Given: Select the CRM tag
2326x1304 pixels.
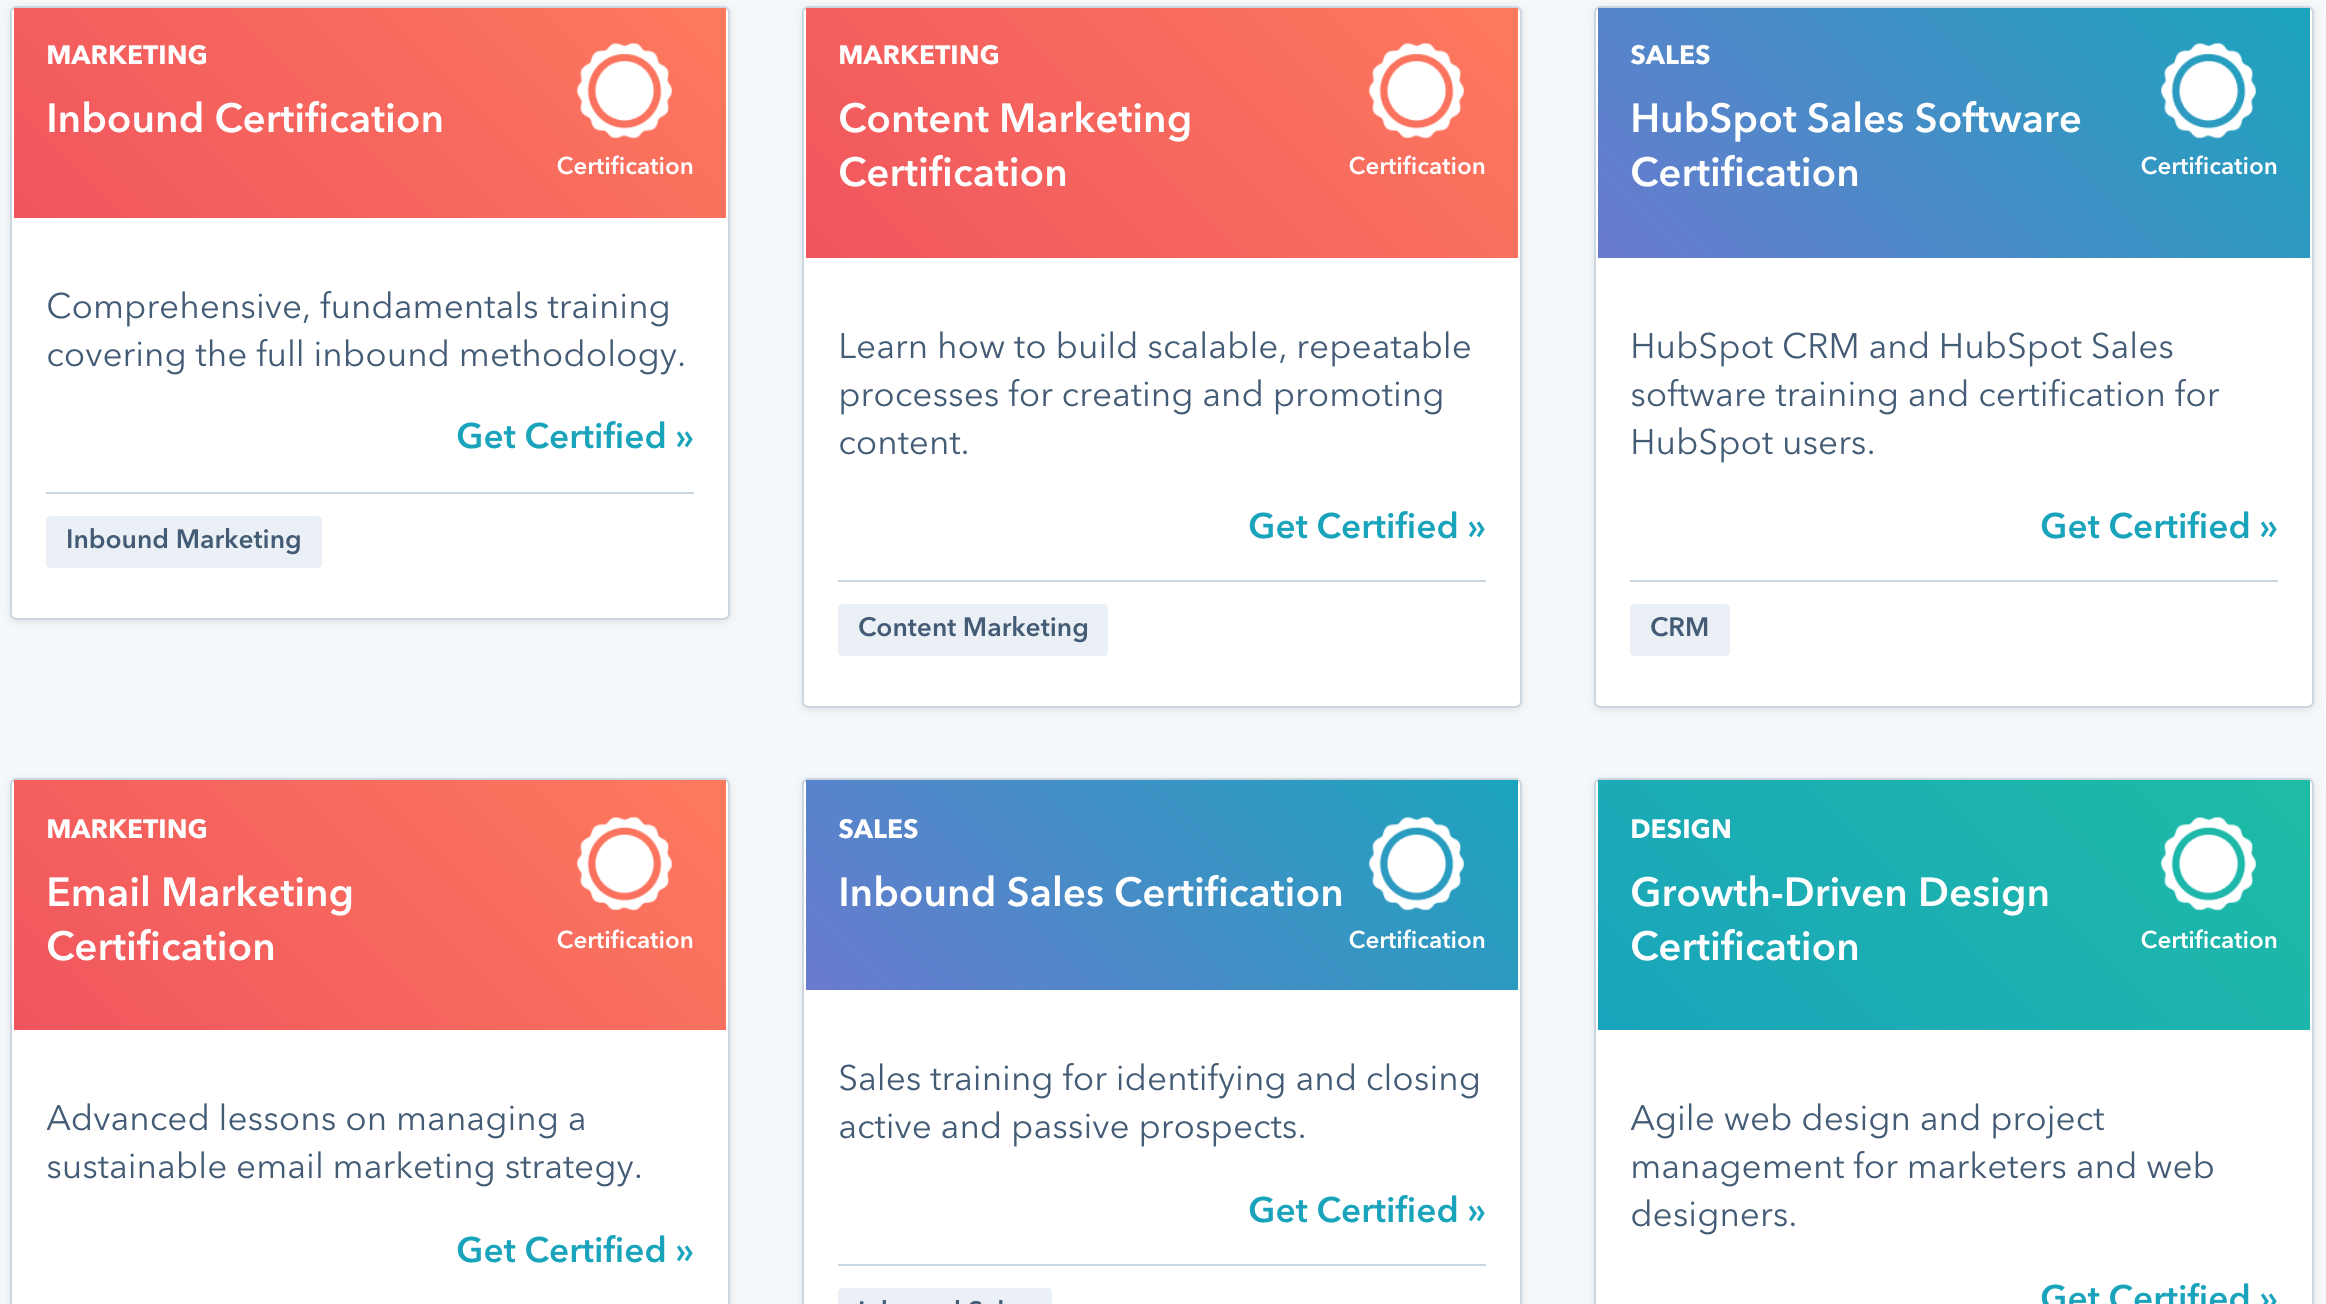Looking at the screenshot, I should (x=1680, y=629).
